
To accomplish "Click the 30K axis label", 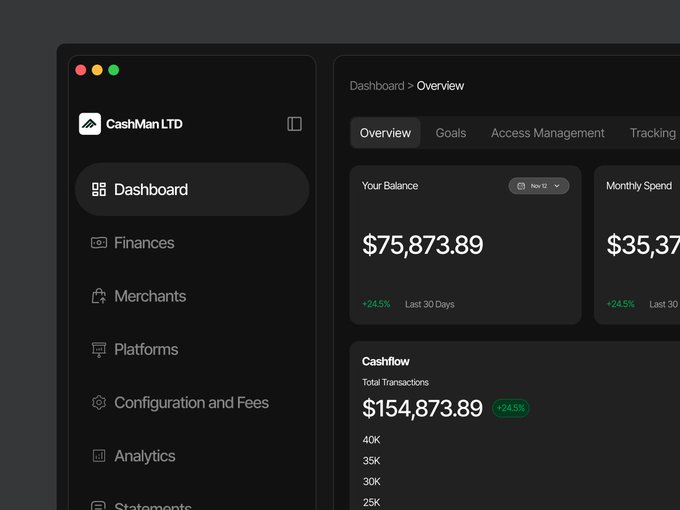I will pos(371,481).
